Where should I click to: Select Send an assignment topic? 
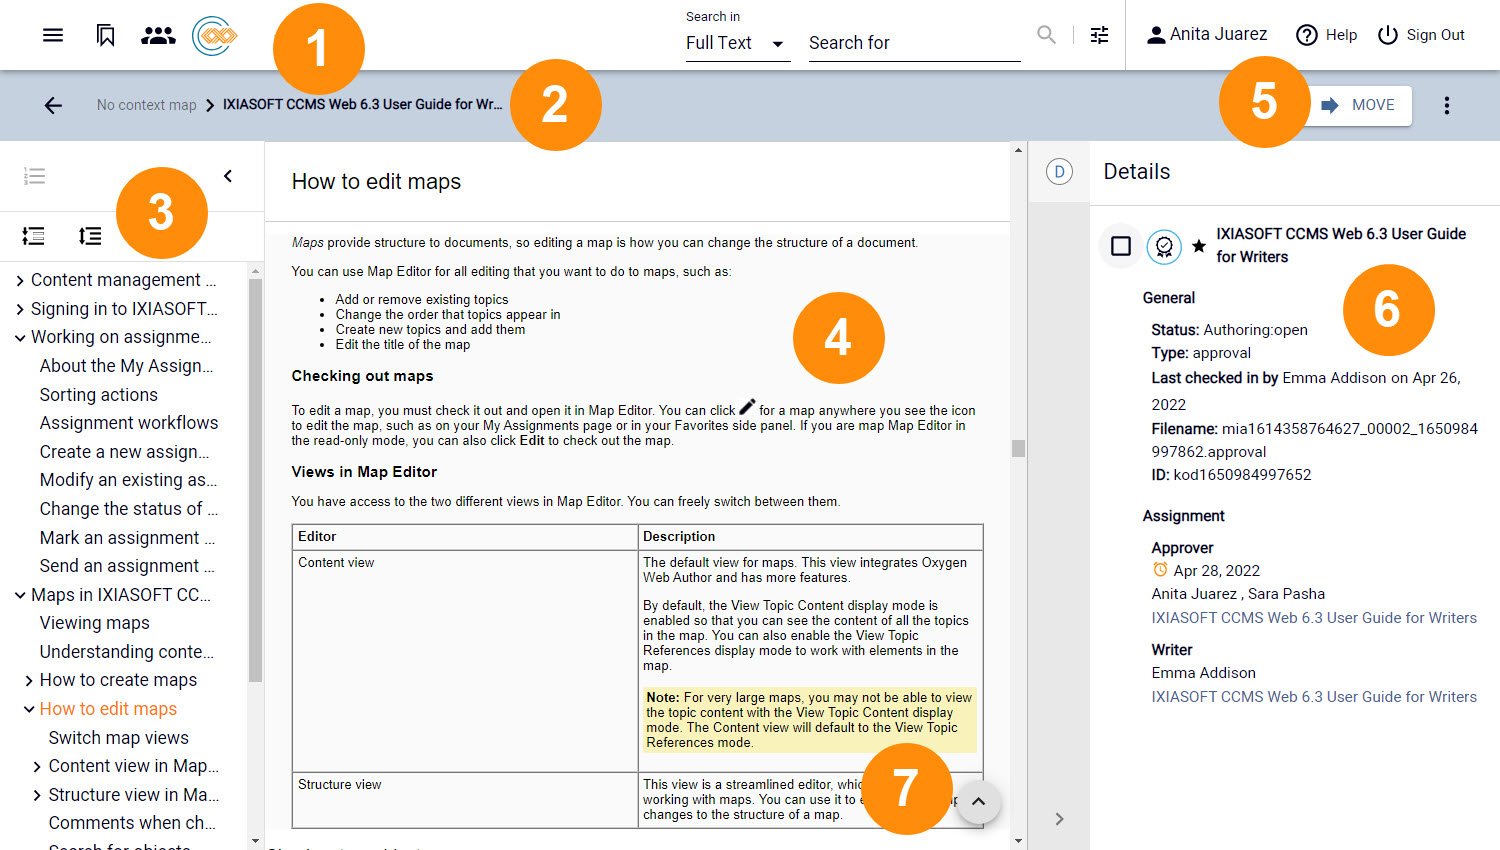[127, 566]
